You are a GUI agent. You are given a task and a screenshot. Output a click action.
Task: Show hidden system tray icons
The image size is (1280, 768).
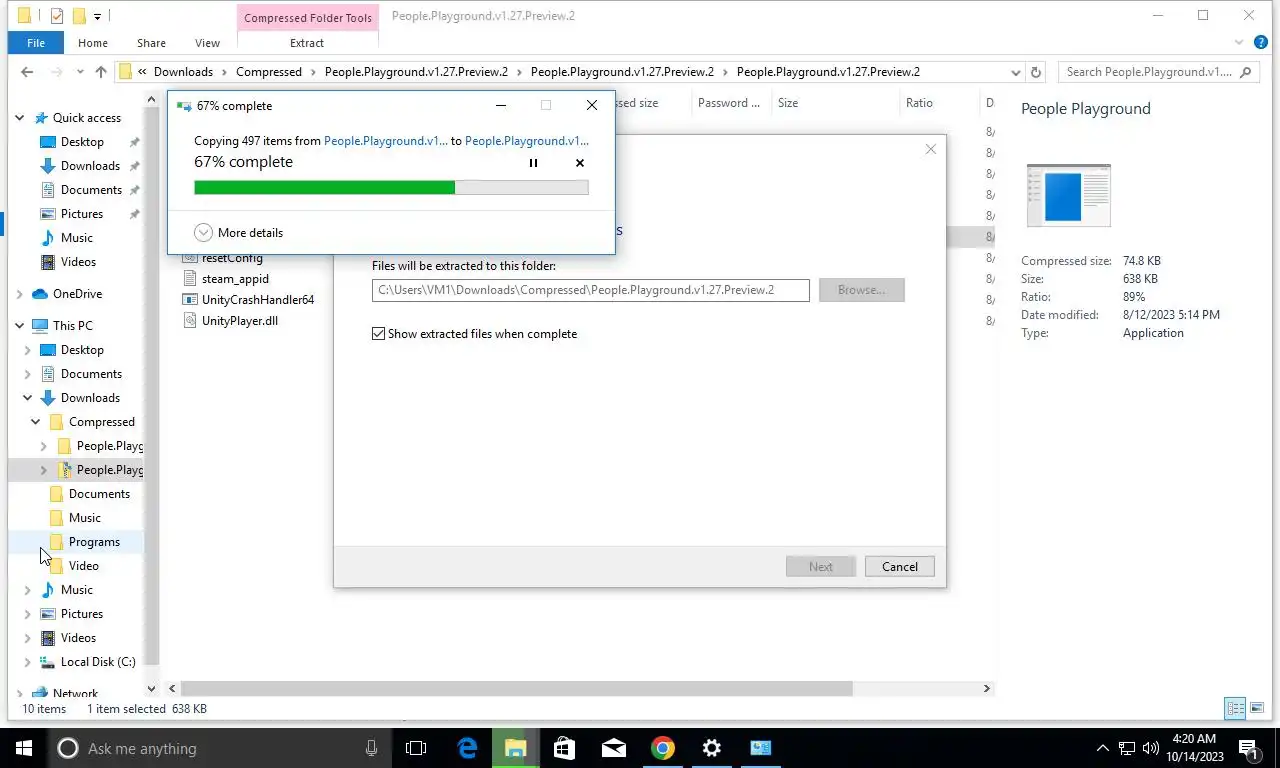click(1103, 748)
